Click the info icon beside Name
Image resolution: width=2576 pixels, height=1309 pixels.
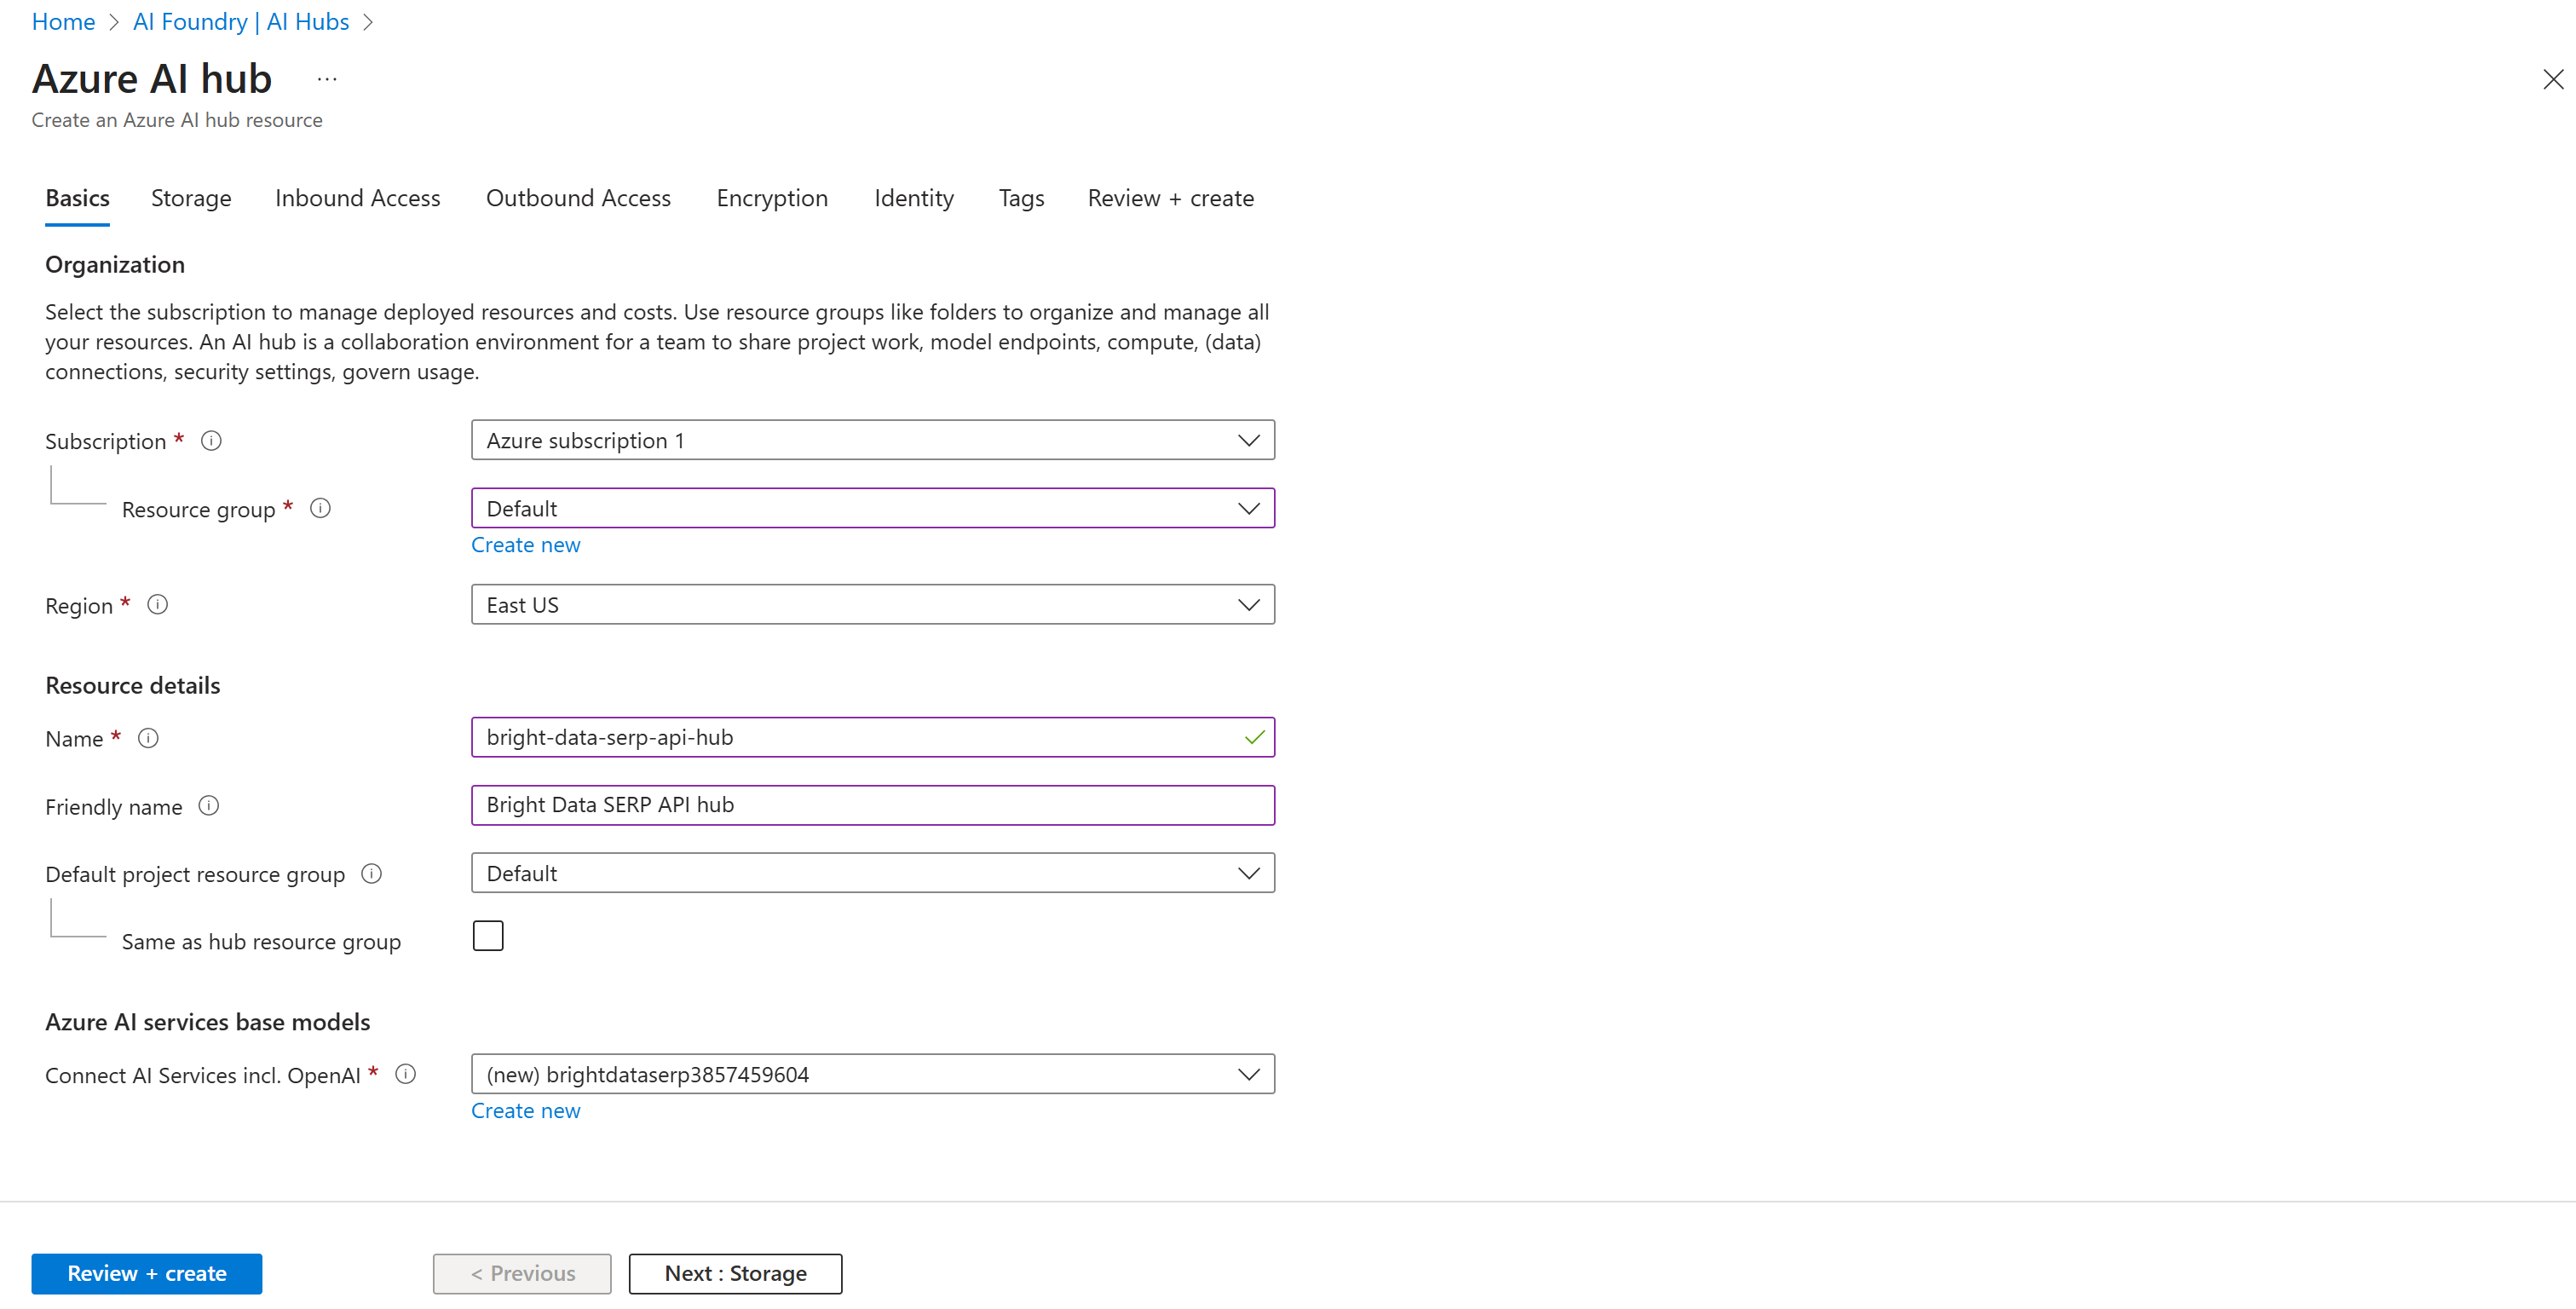coord(148,738)
